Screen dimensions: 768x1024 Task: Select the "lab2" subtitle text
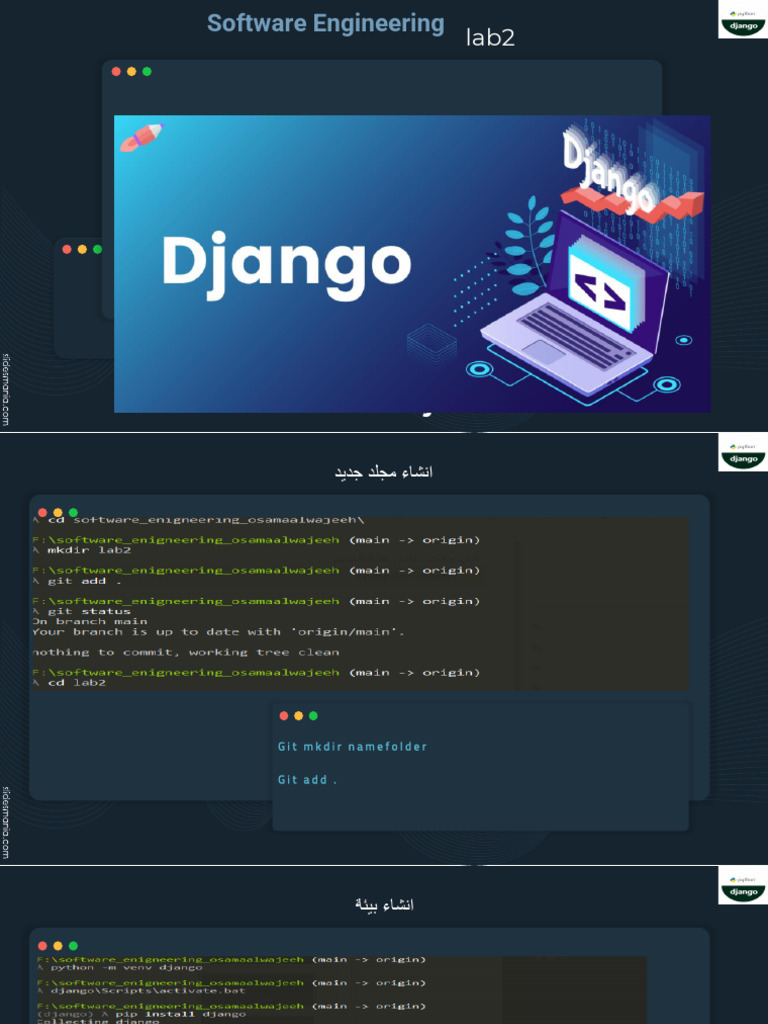point(490,37)
